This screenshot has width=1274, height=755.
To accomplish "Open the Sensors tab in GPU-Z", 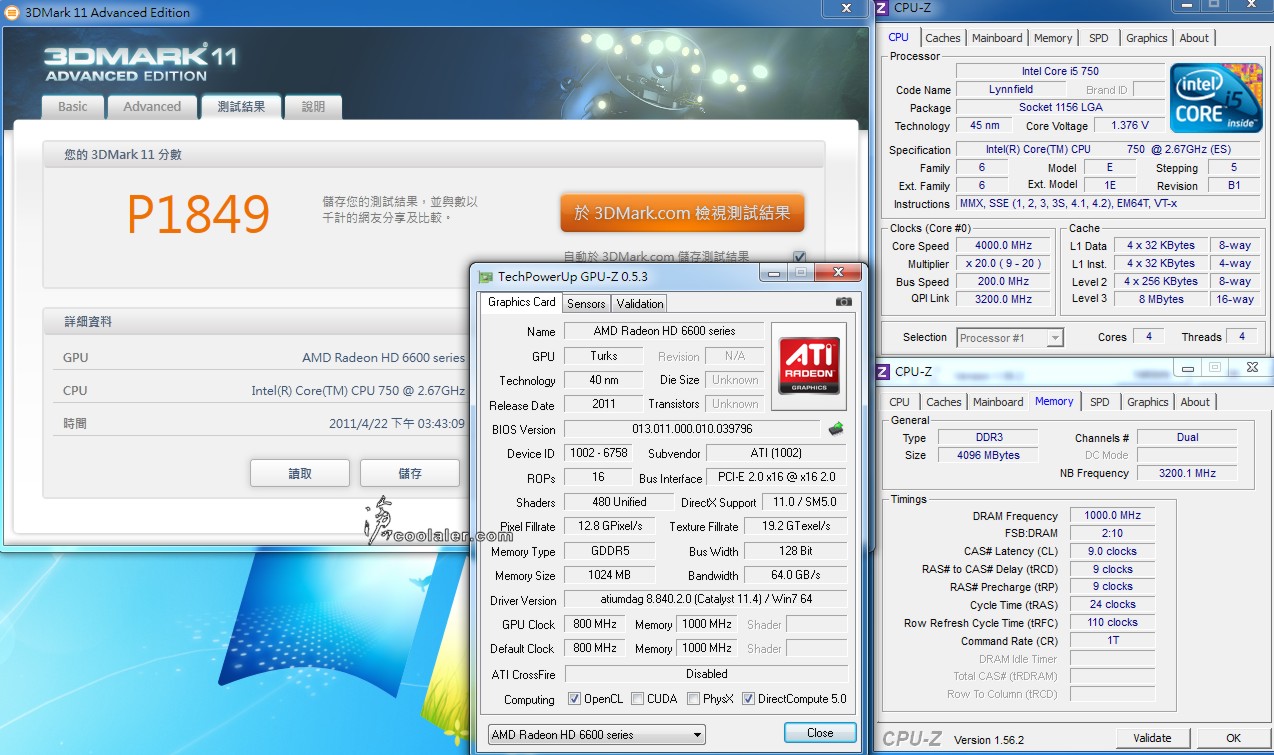I will tap(586, 303).
